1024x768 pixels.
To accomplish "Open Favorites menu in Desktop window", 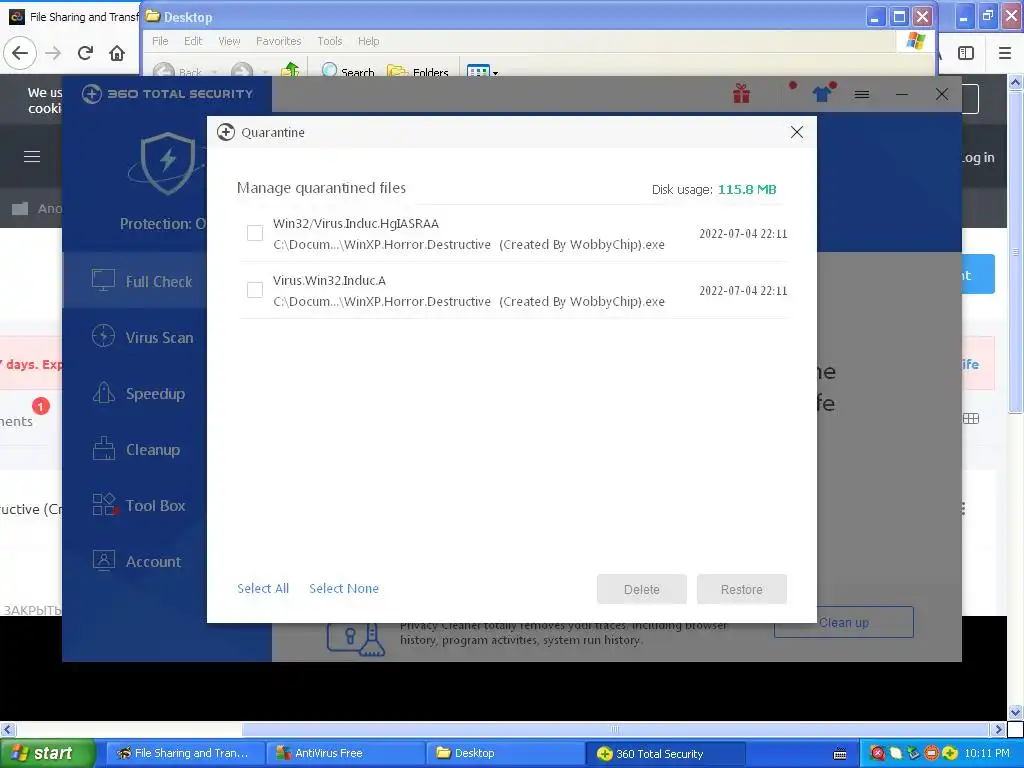I will tap(279, 41).
